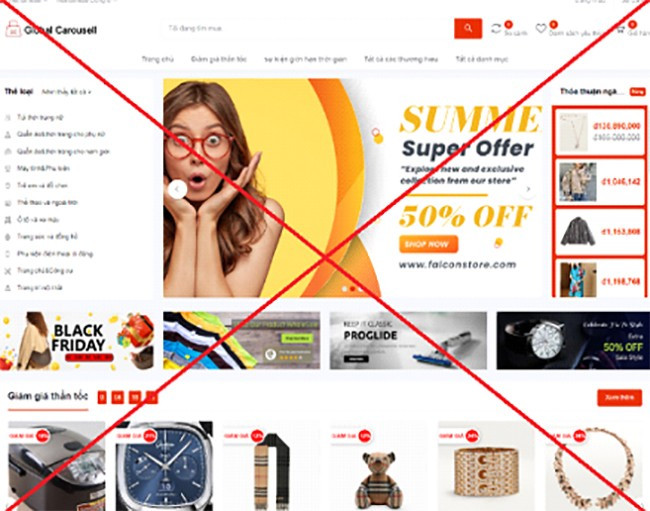This screenshot has width=650, height=511.
Task: Open the shopping cart icon
Action: pos(621,29)
